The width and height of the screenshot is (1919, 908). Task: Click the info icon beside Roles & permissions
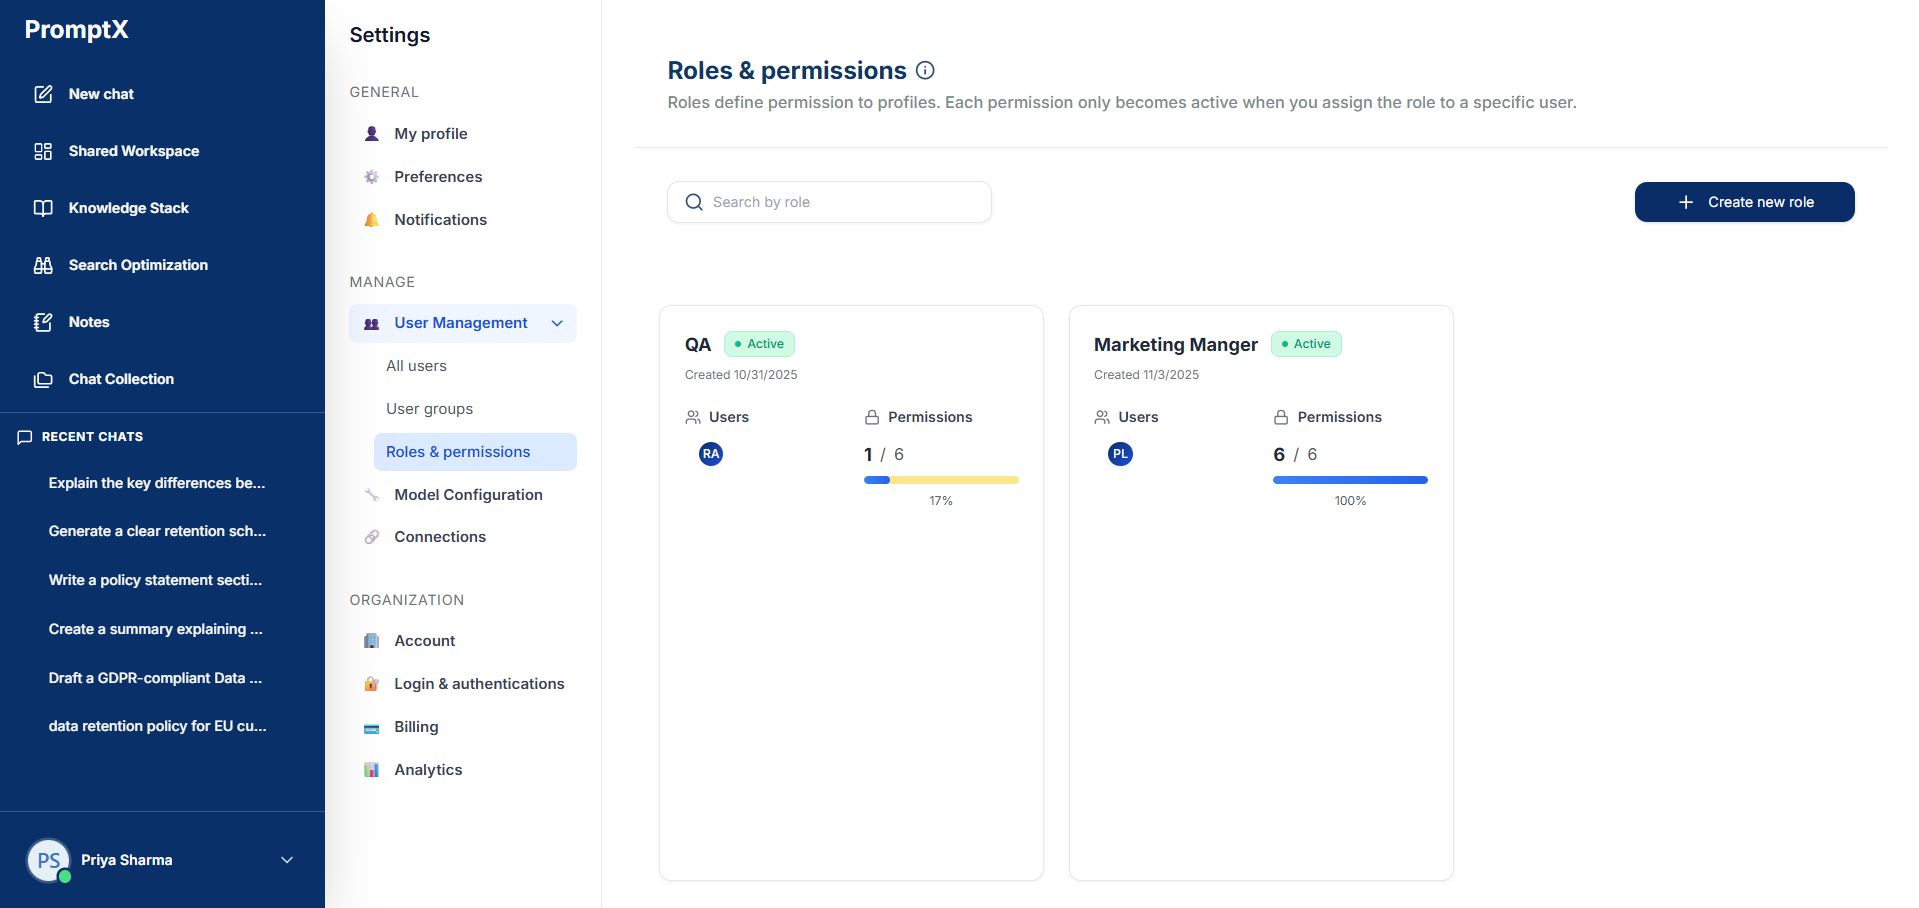coord(926,70)
